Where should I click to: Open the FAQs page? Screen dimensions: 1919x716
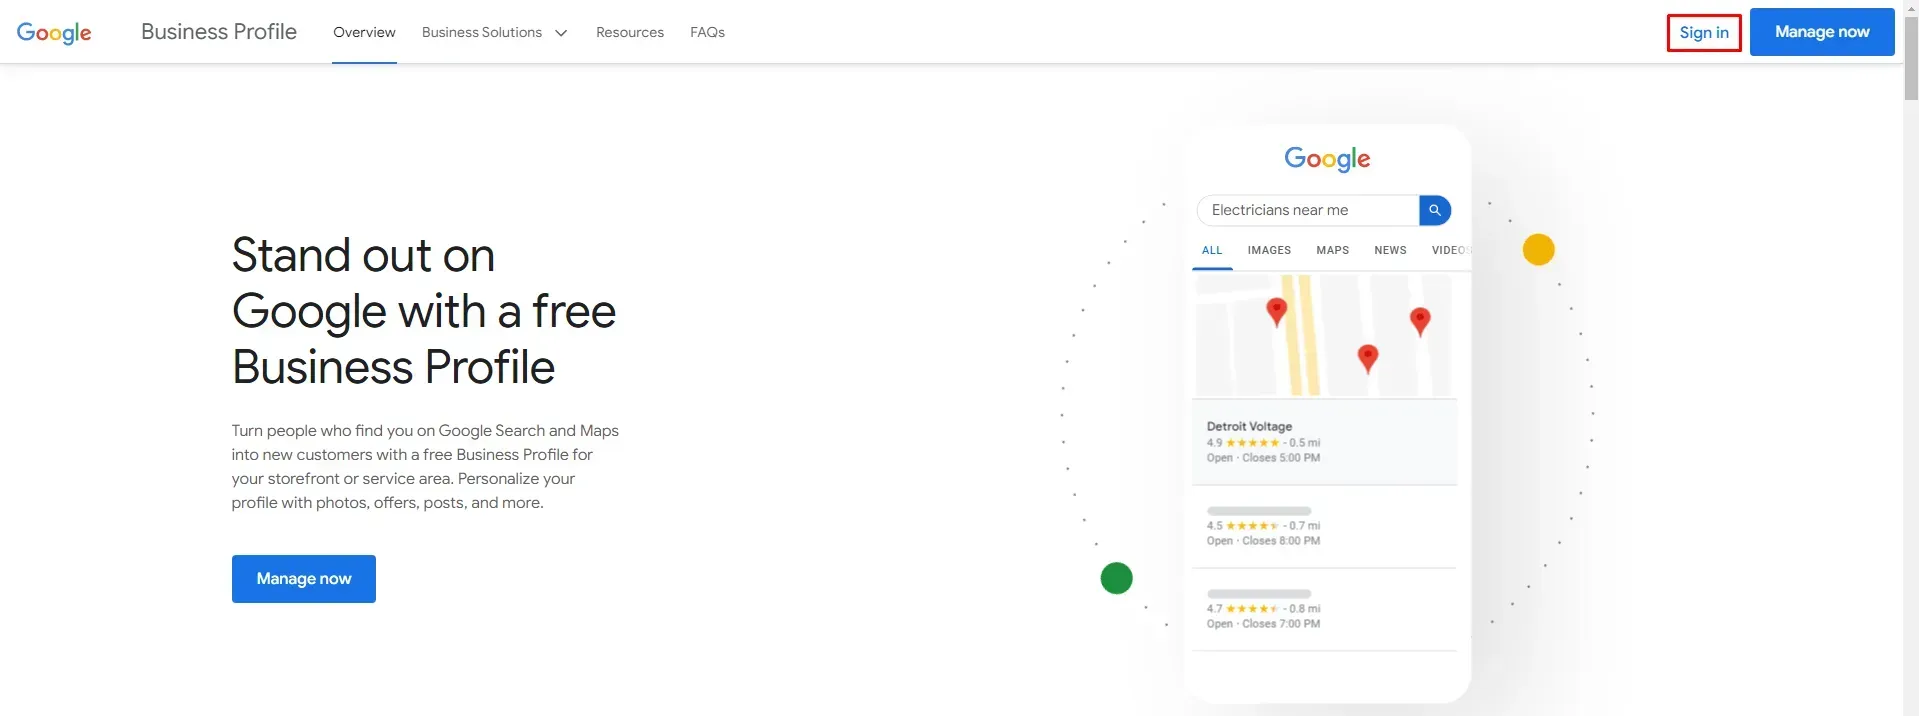tap(707, 32)
